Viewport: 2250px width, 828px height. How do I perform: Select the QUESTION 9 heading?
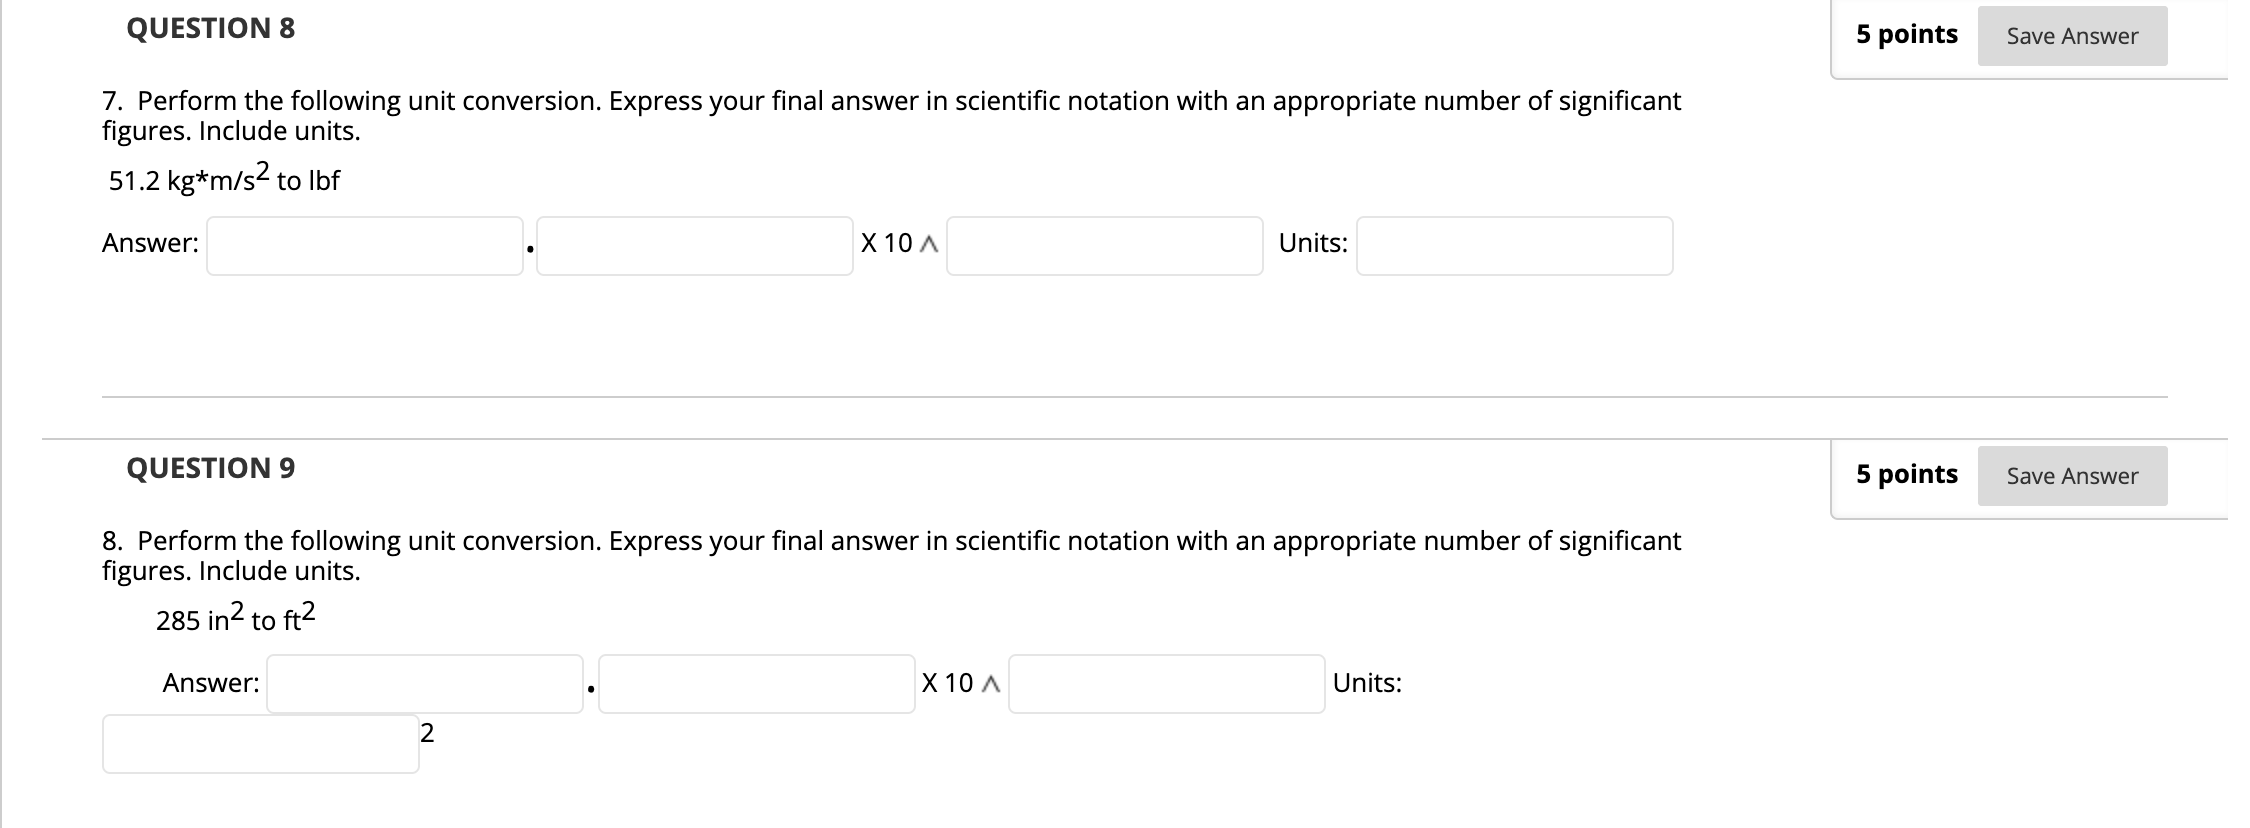click(211, 467)
